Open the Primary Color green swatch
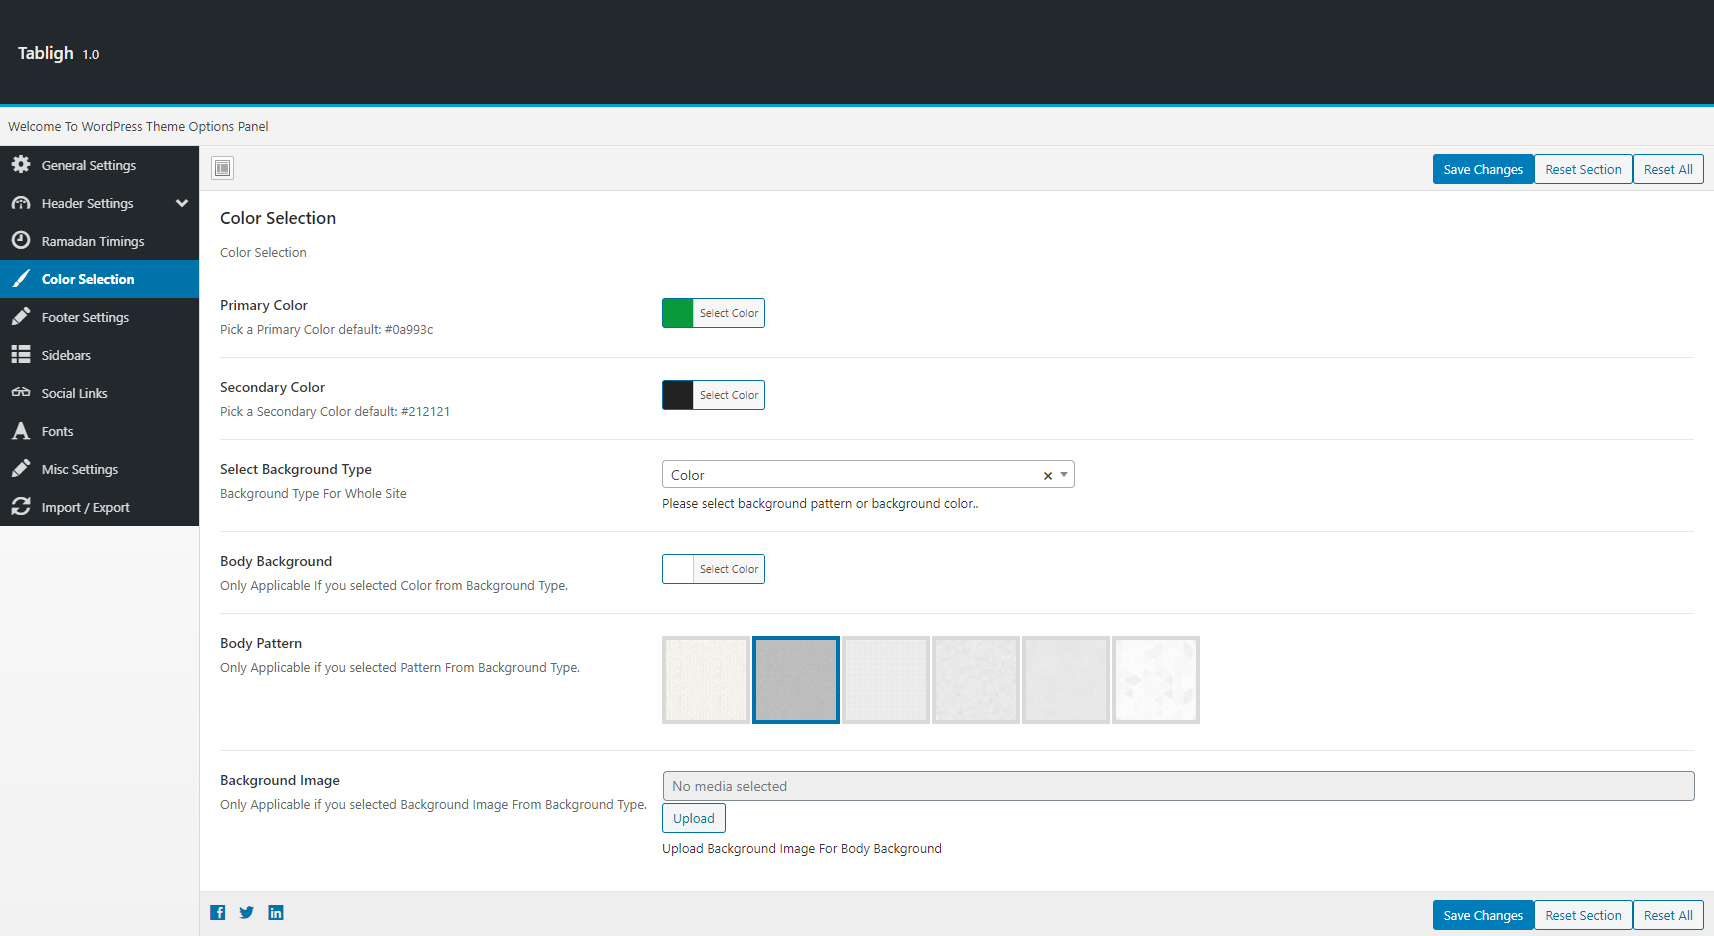This screenshot has height=936, width=1714. (x=678, y=313)
